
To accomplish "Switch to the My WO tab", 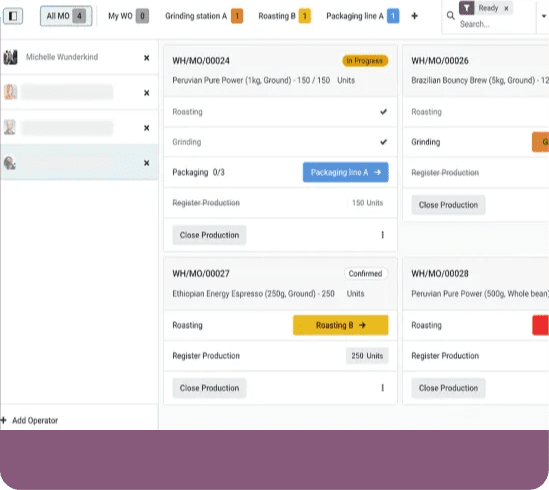I will tap(128, 16).
